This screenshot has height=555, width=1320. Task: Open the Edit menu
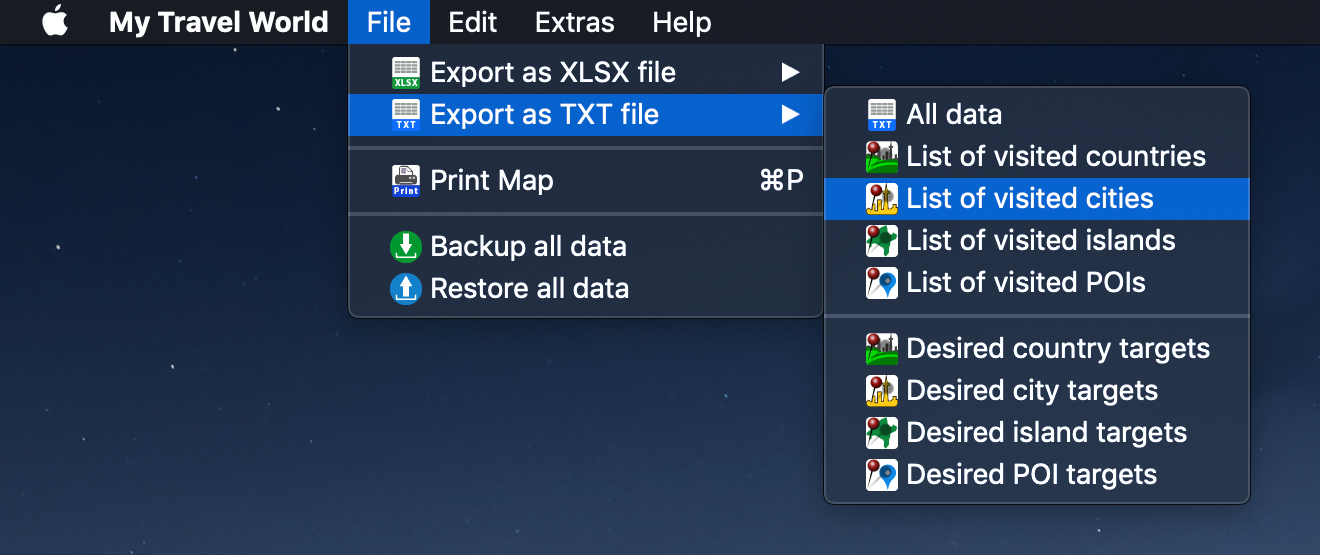click(473, 22)
